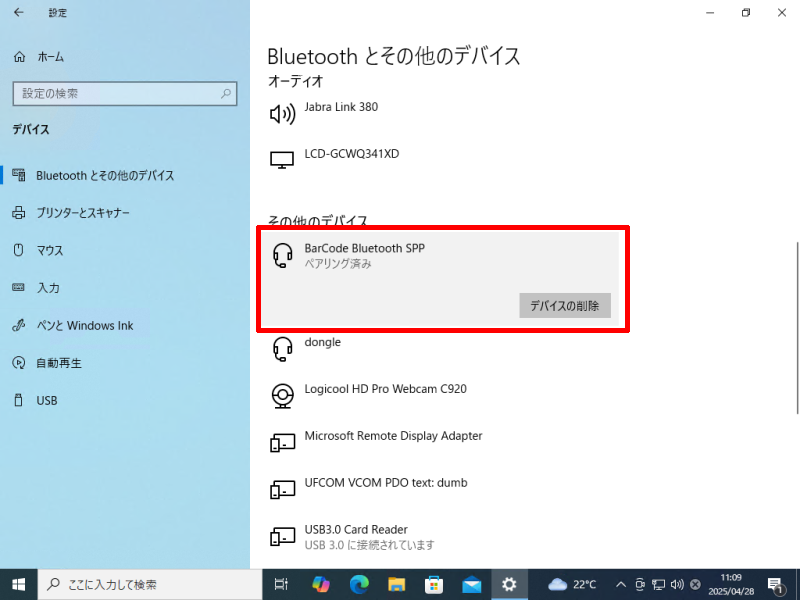
Task: Open 入力 settings page
Action: [x=48, y=288]
